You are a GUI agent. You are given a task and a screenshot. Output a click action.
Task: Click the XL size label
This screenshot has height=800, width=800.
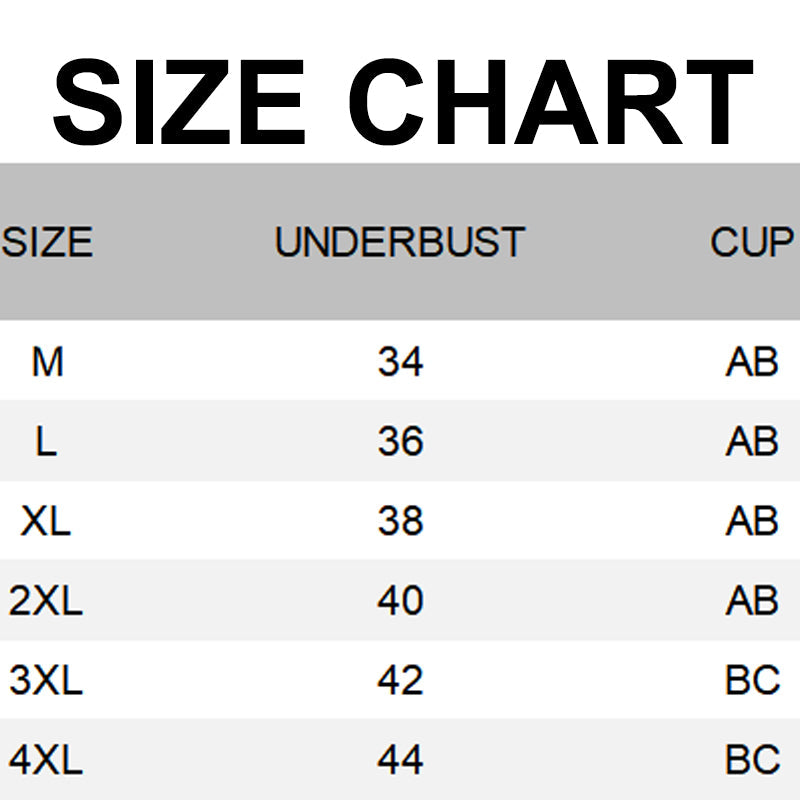[46, 521]
